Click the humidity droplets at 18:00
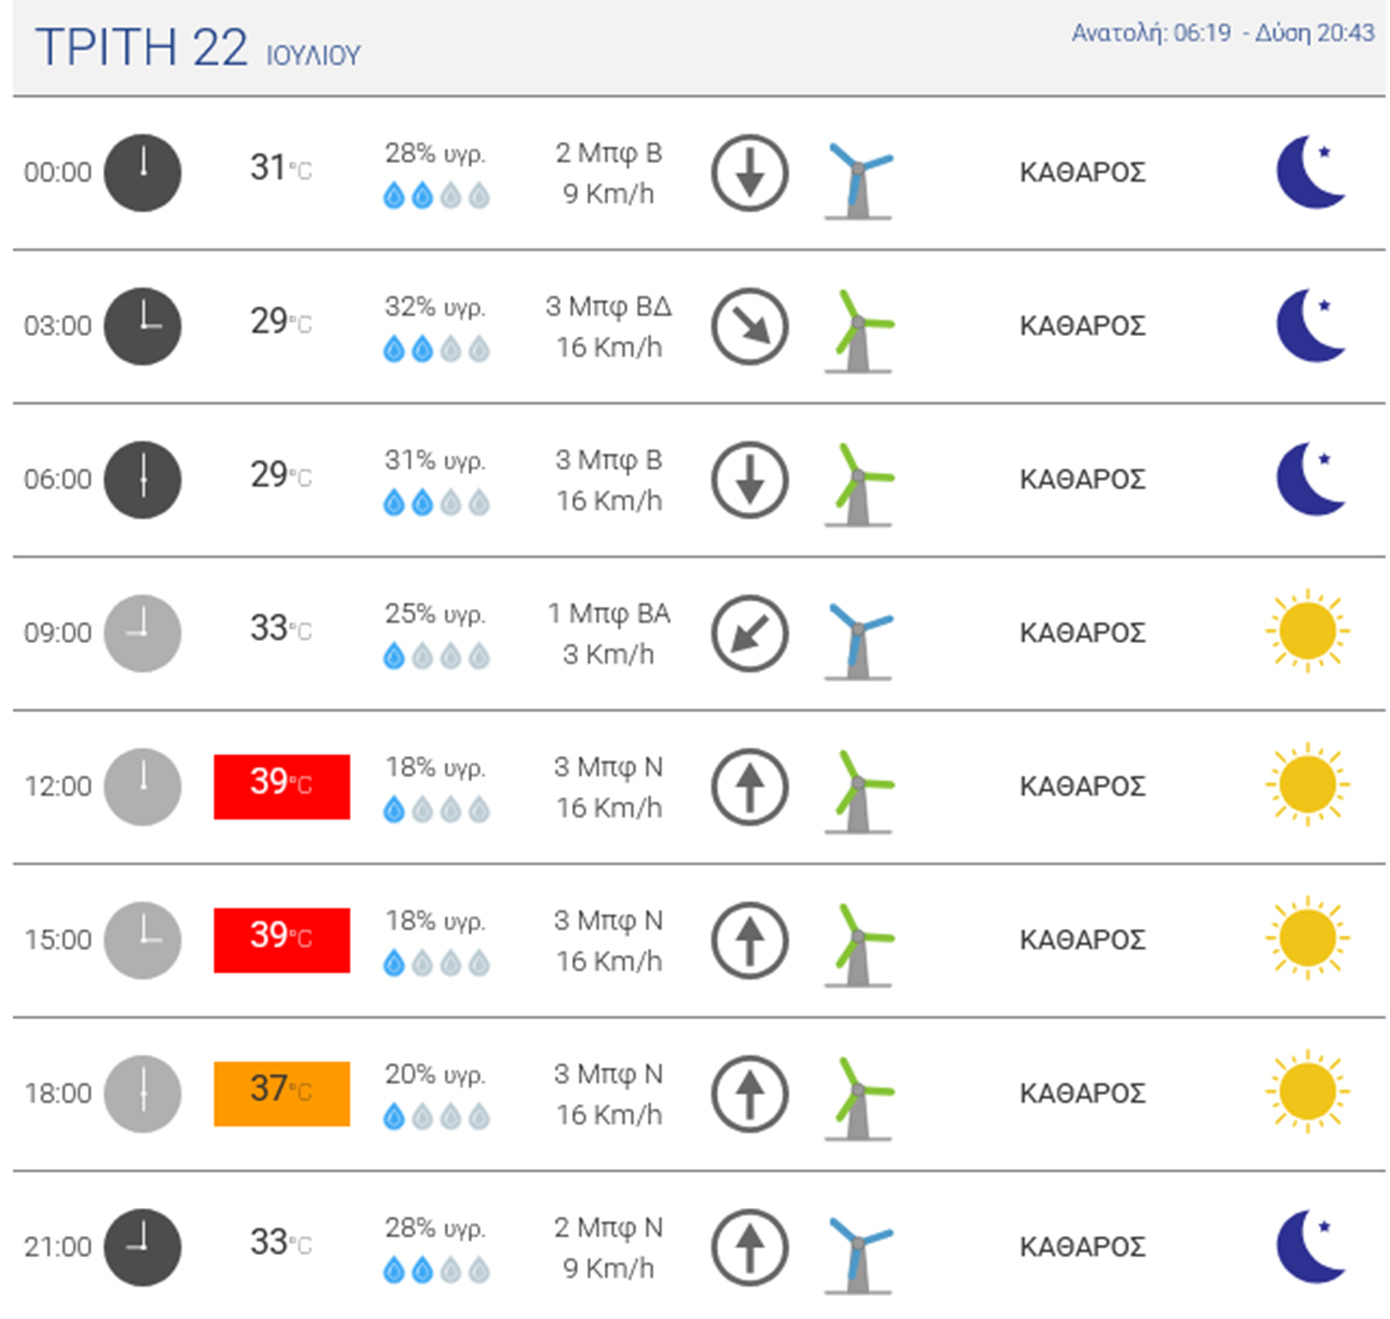The height and width of the screenshot is (1319, 1390). 436,1116
